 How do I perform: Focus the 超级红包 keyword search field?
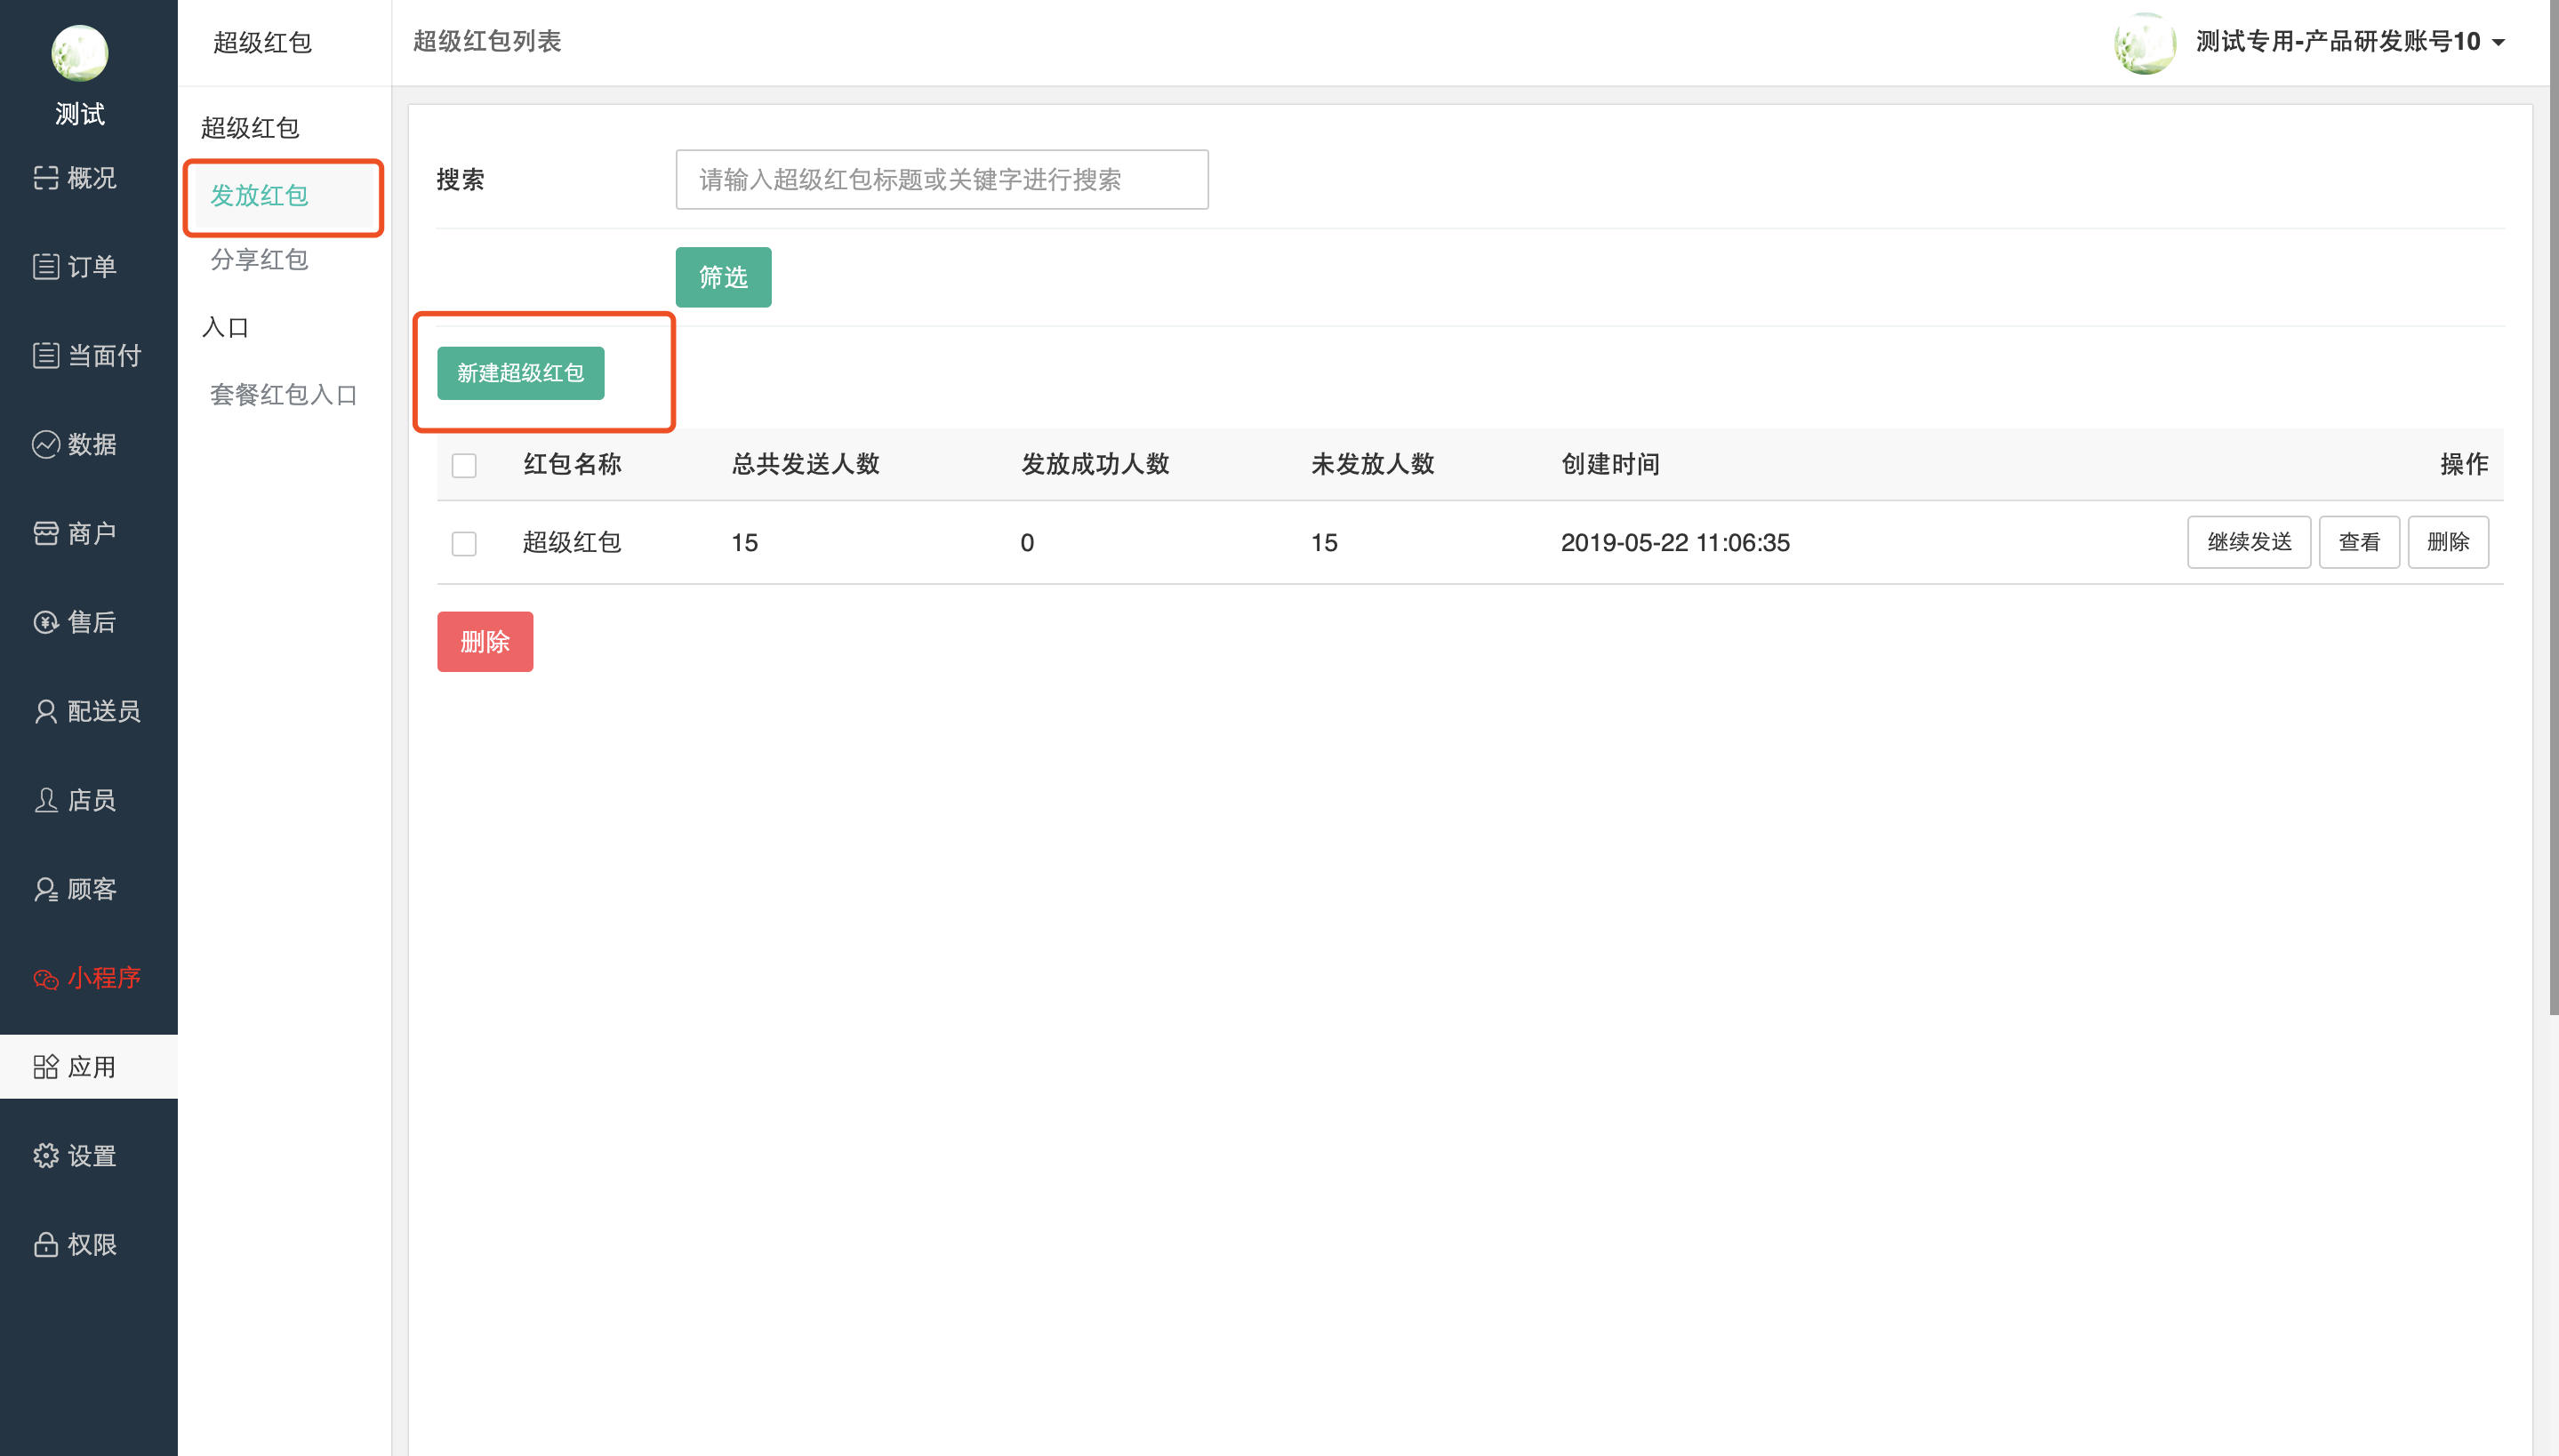942,179
